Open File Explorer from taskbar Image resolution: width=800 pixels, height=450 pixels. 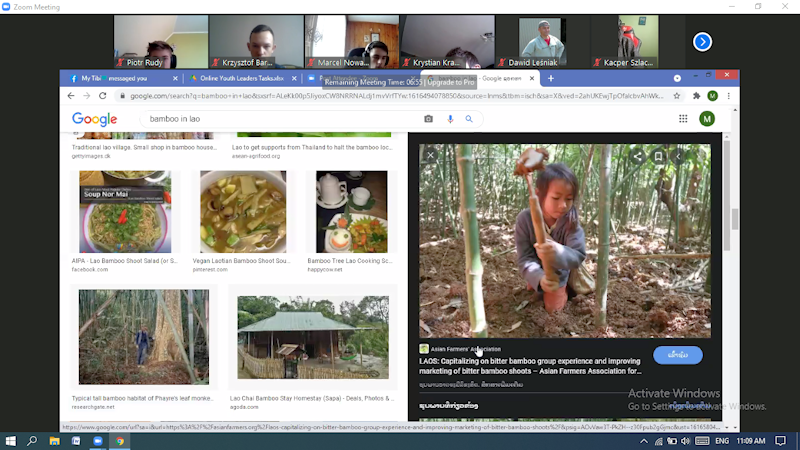pos(54,441)
